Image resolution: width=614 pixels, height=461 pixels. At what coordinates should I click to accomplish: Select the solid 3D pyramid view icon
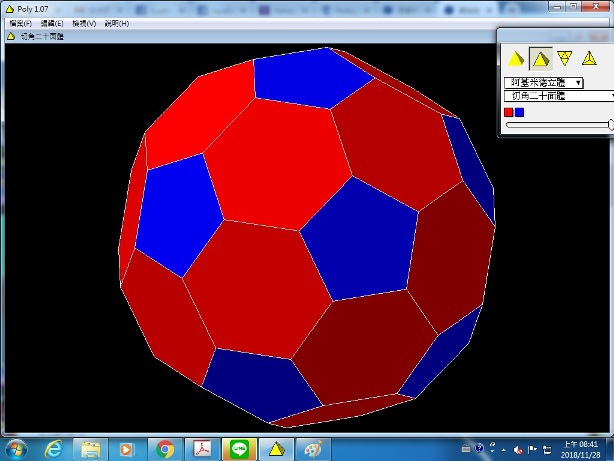516,59
